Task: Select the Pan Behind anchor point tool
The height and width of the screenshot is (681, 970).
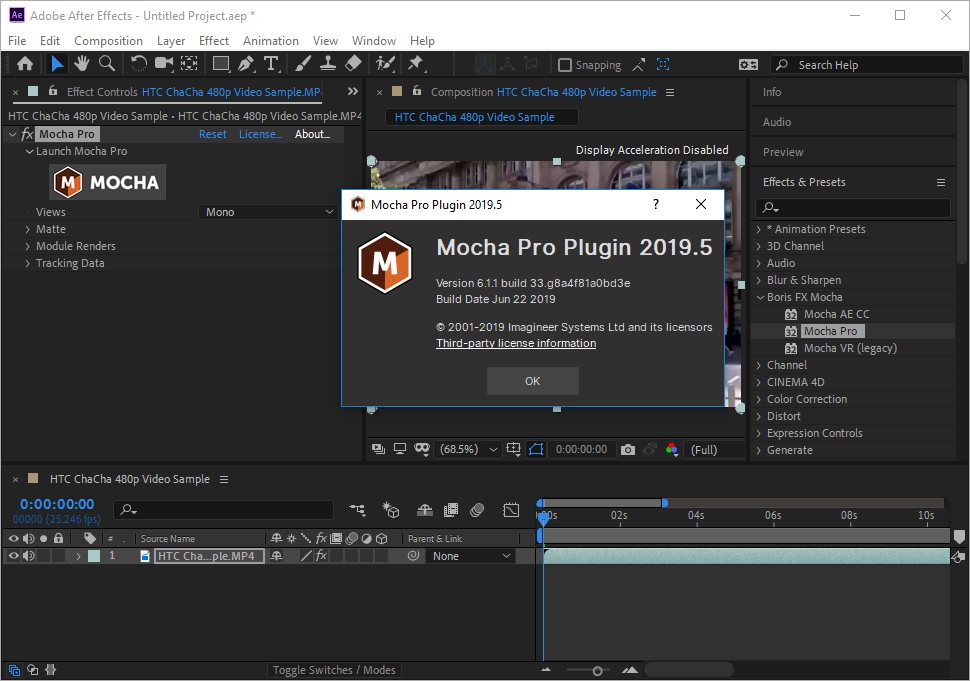Action: (x=189, y=64)
